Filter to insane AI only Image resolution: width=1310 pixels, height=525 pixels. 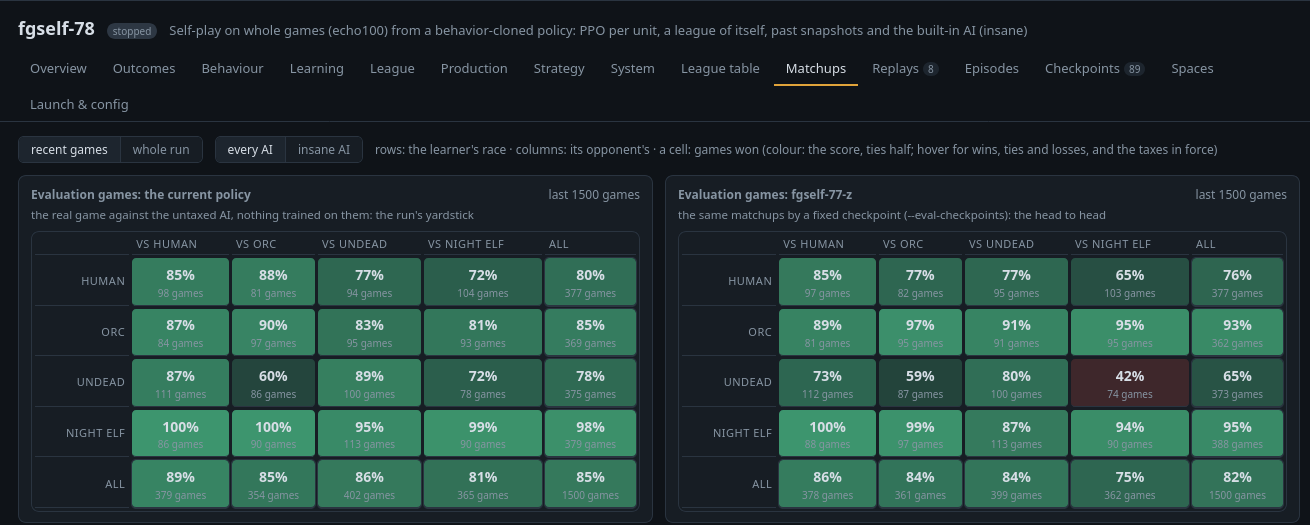pyautogui.click(x=324, y=150)
